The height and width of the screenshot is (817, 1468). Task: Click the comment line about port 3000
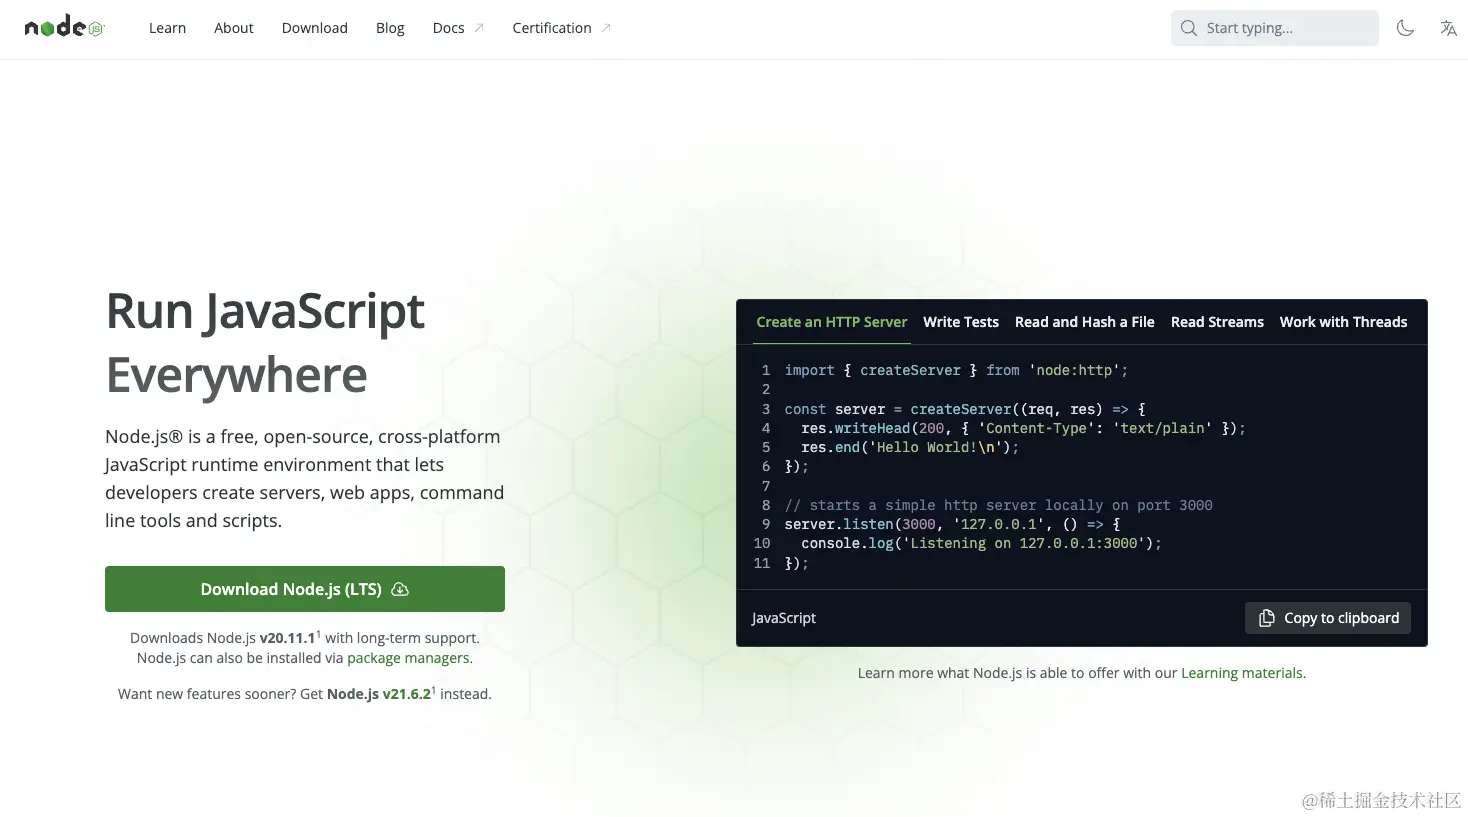tap(998, 505)
